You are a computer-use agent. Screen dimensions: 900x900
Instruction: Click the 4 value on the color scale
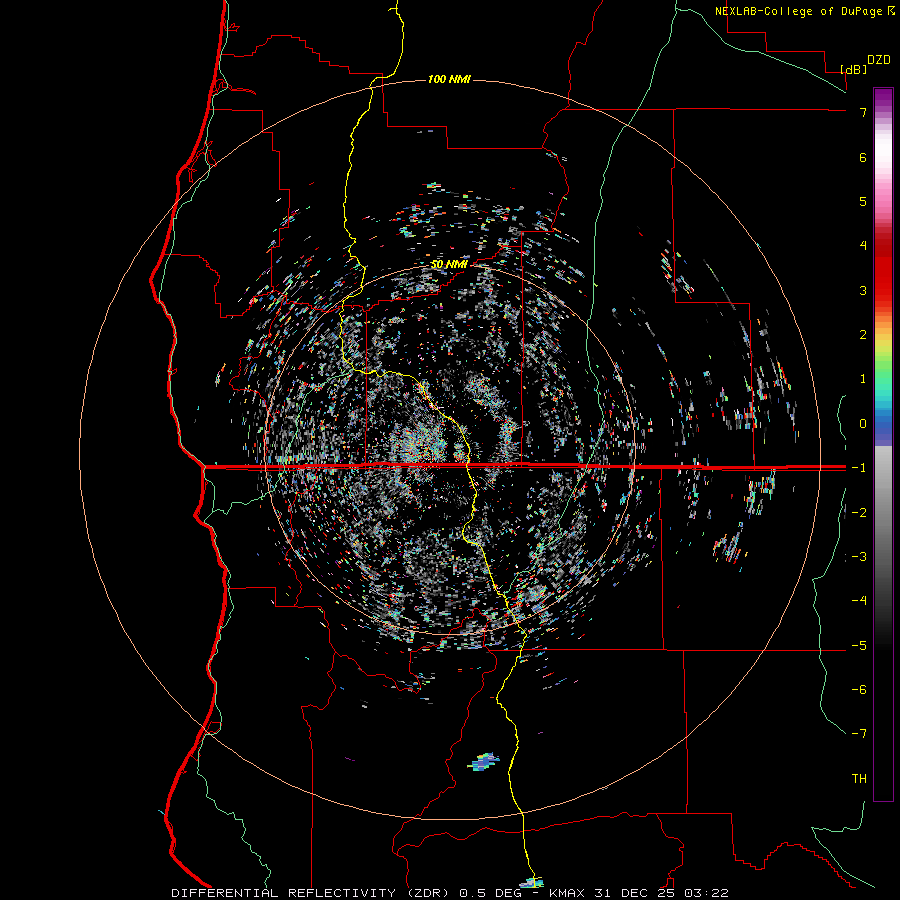(x=863, y=246)
